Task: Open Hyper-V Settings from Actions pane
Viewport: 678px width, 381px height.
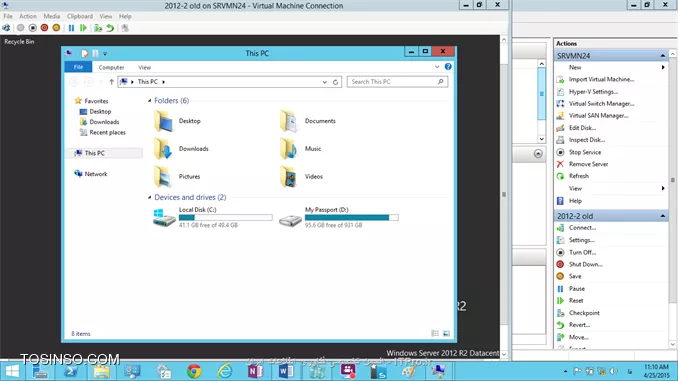Action: [x=593, y=92]
